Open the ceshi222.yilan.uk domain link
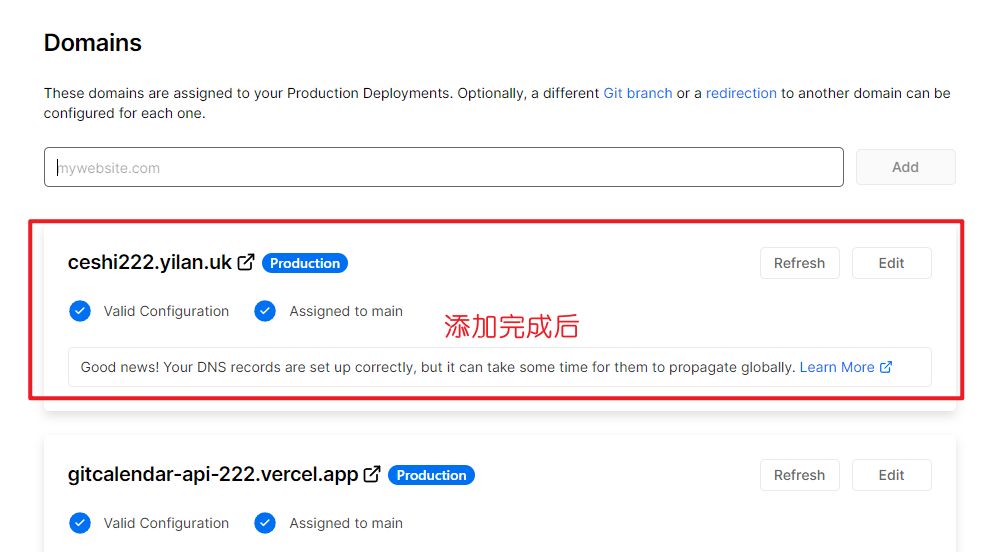Viewport: 997px width, 552px height. [150, 263]
